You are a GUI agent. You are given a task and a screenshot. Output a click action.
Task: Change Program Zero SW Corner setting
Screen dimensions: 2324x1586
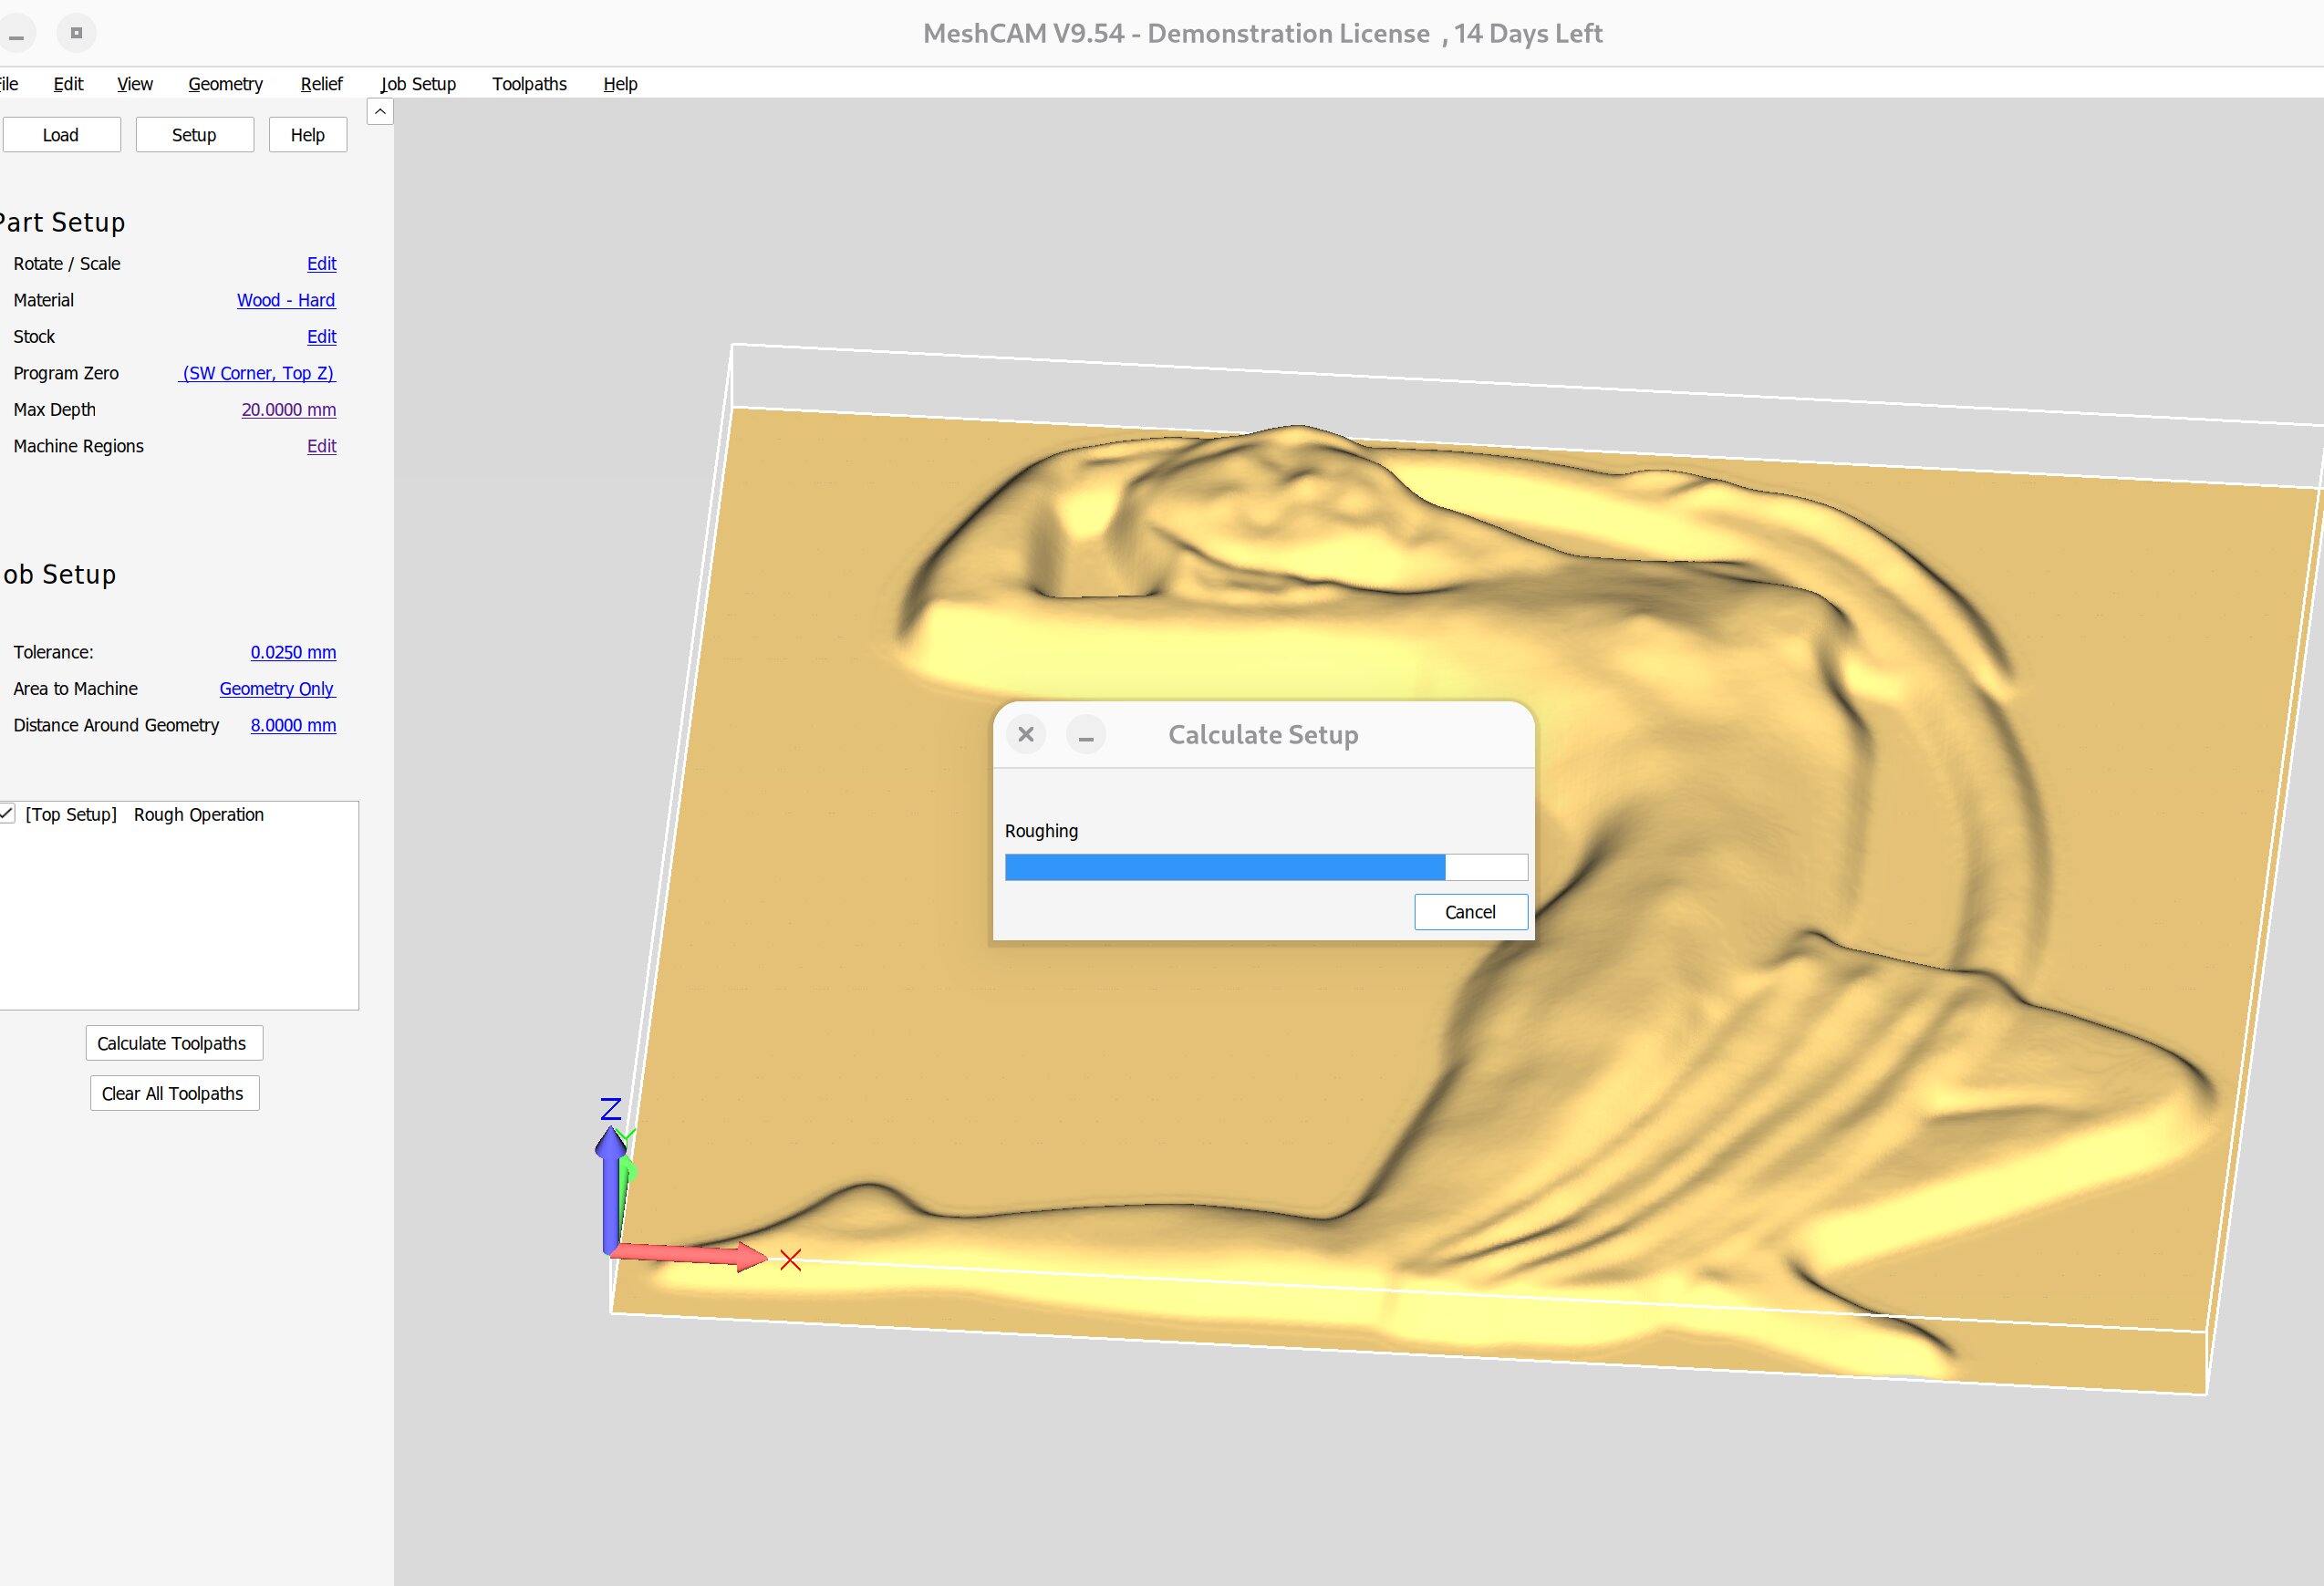(x=257, y=373)
